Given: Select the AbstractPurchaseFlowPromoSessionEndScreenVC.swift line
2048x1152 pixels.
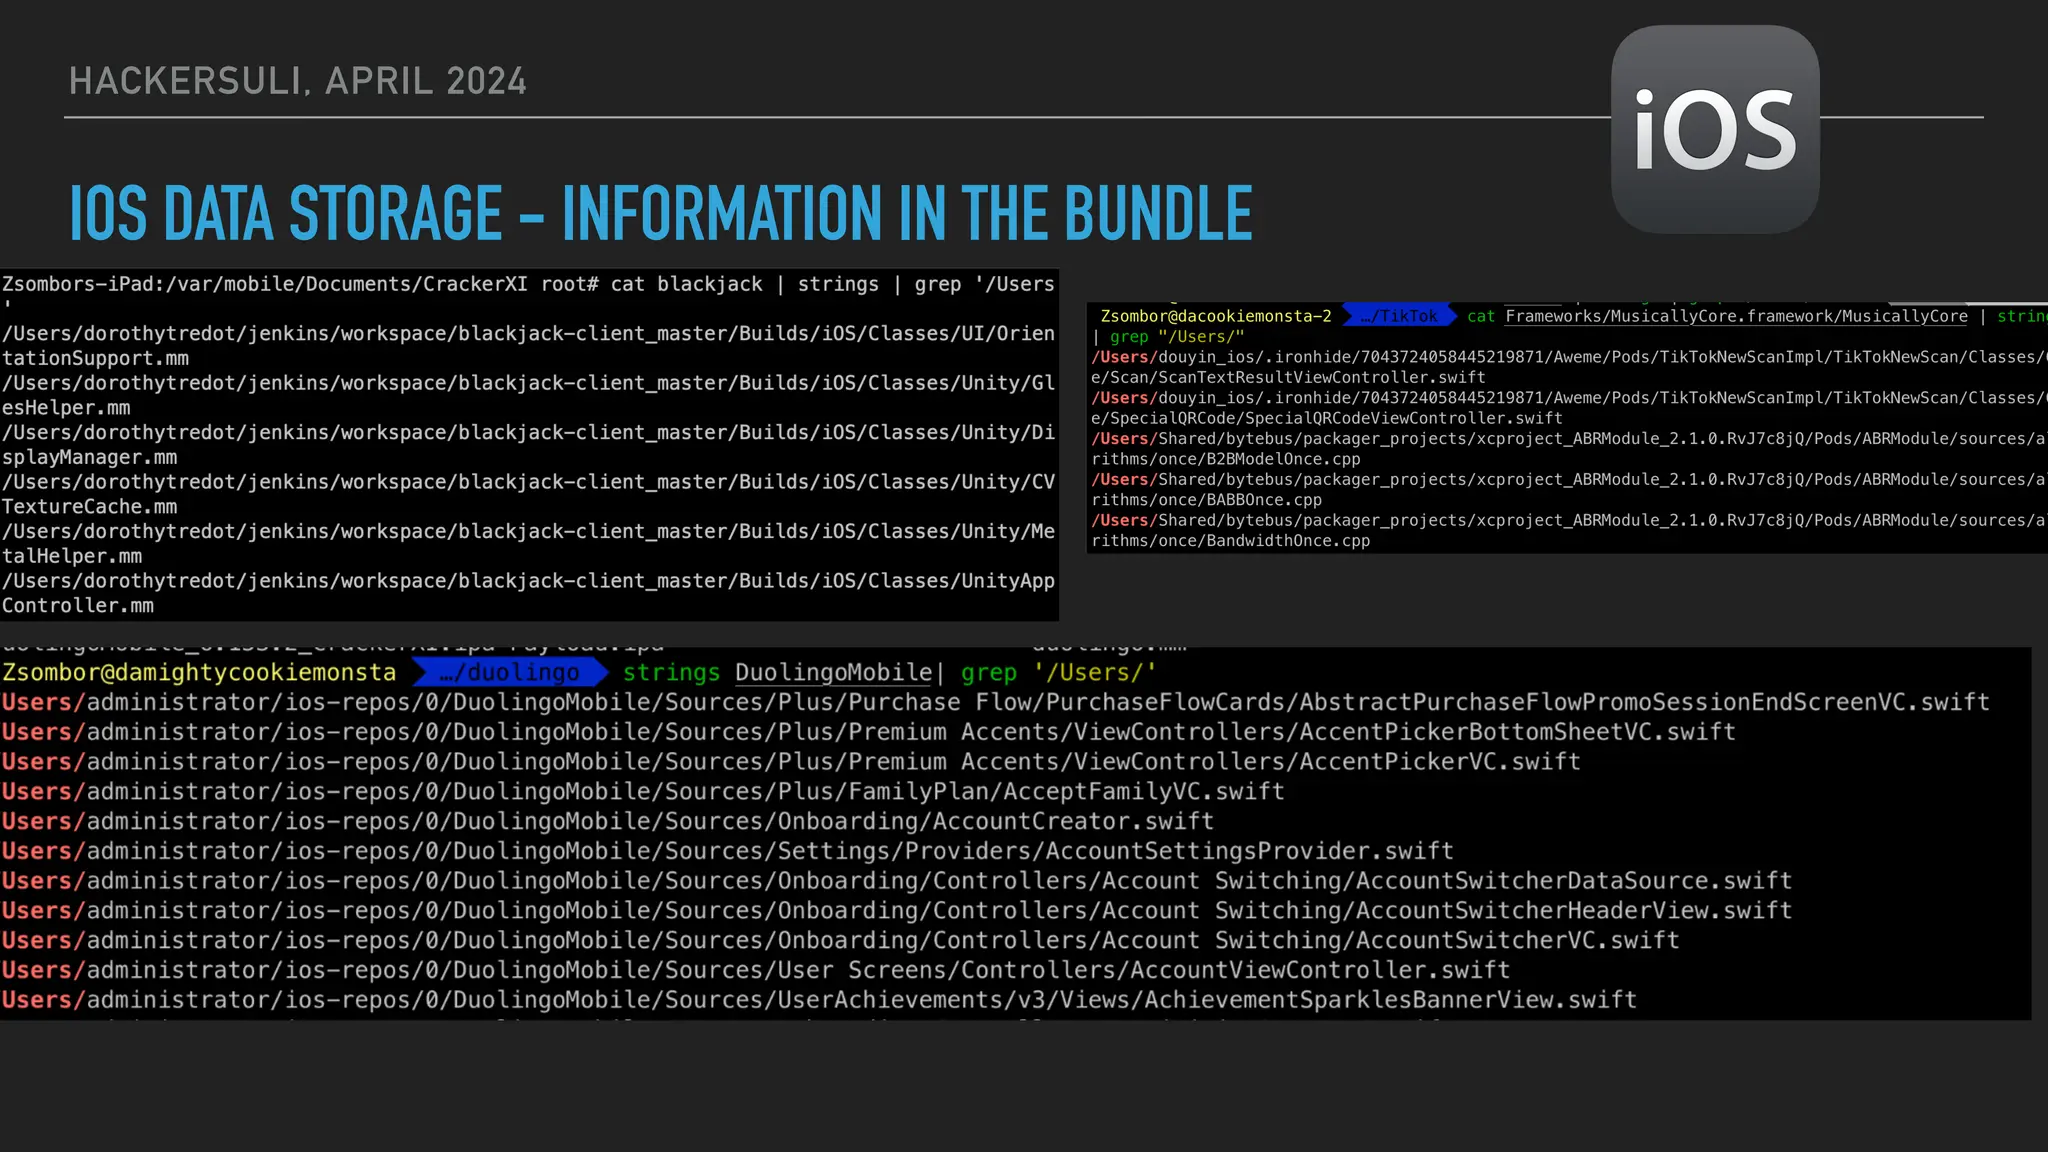Looking at the screenshot, I should (996, 702).
